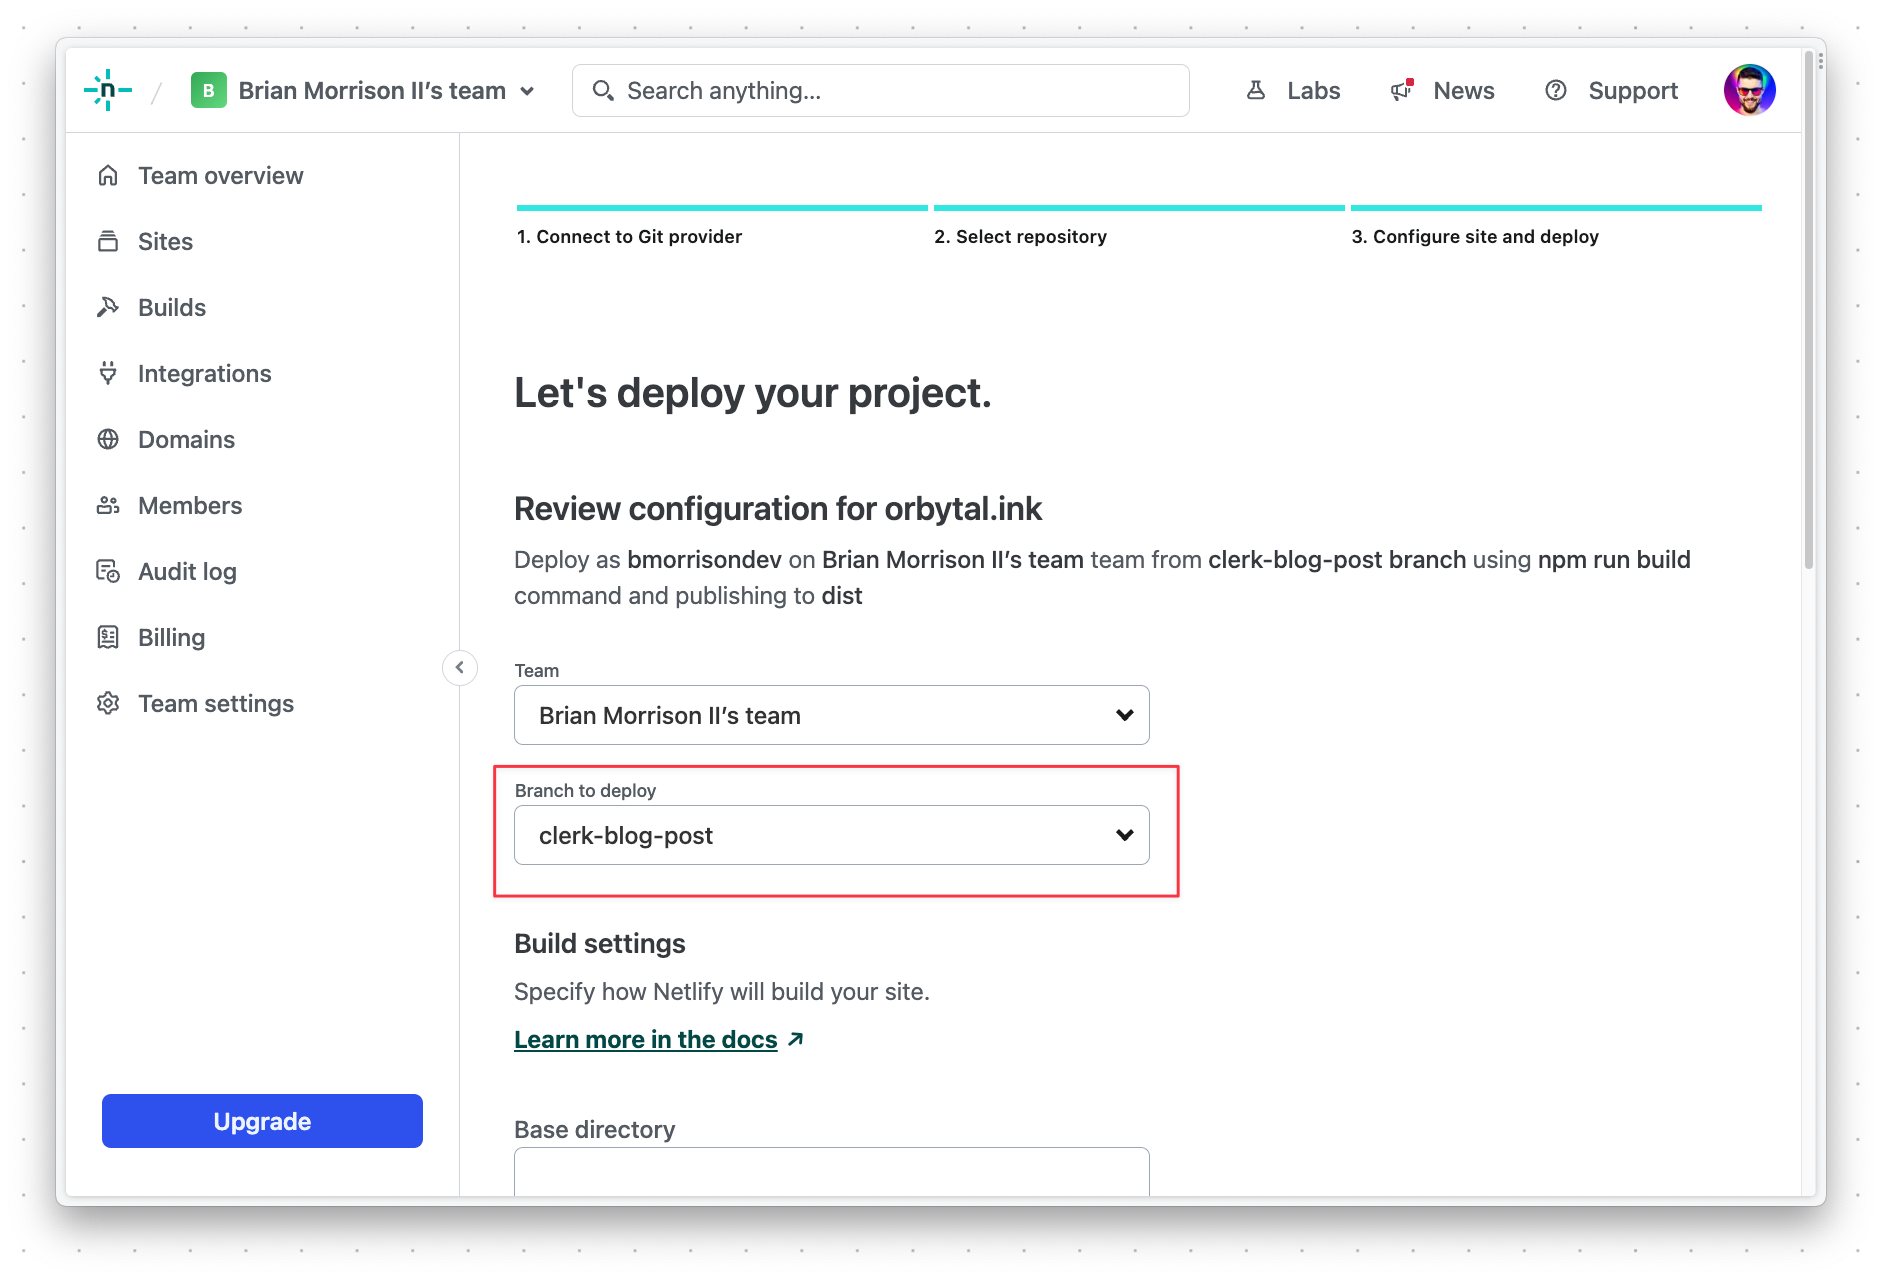1882x1280 pixels.
Task: Select the Team settings gear icon
Action: click(x=108, y=703)
